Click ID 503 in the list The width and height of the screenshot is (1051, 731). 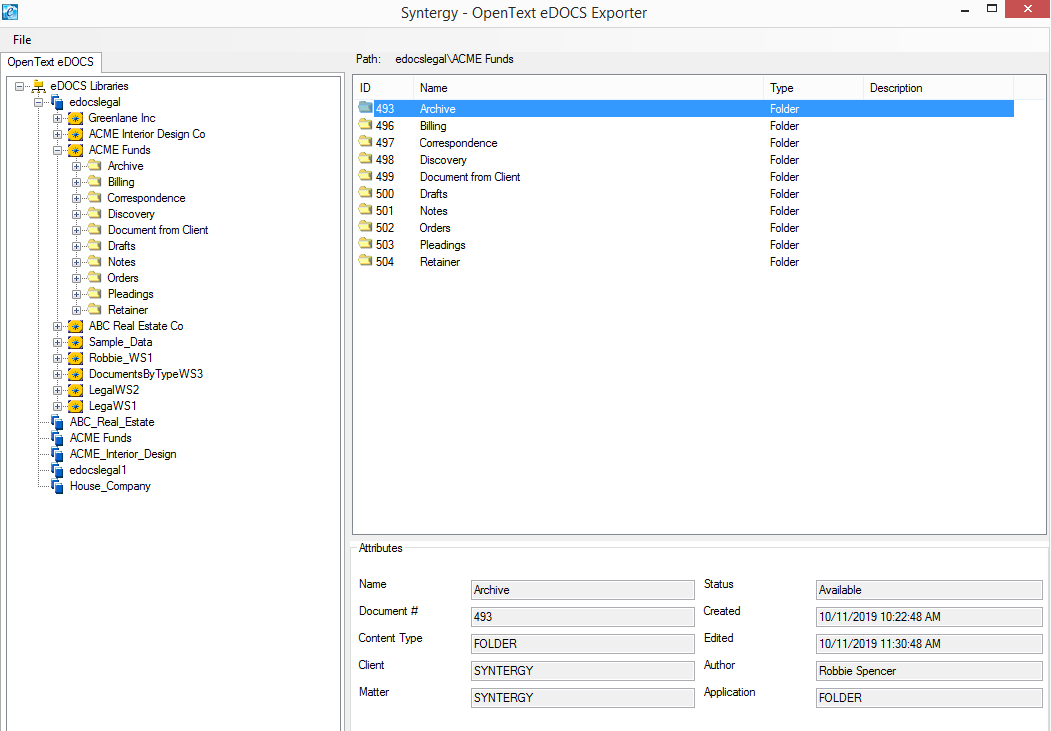click(385, 245)
